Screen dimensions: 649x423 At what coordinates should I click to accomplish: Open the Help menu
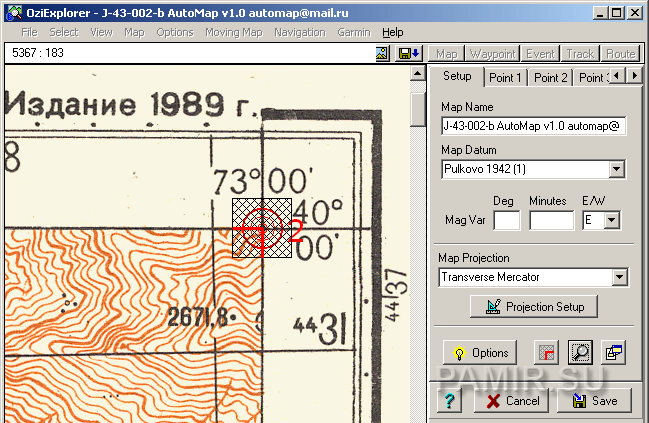point(392,32)
